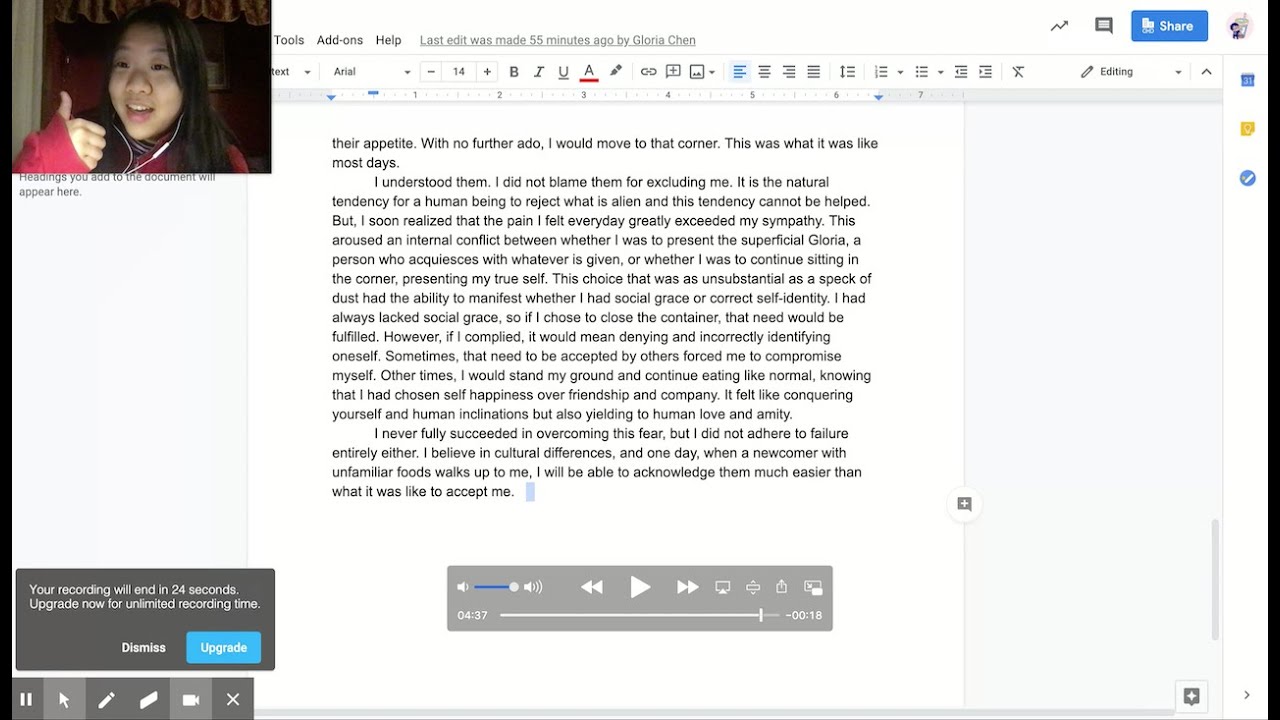Open the Editing mode dropdown

click(1131, 72)
